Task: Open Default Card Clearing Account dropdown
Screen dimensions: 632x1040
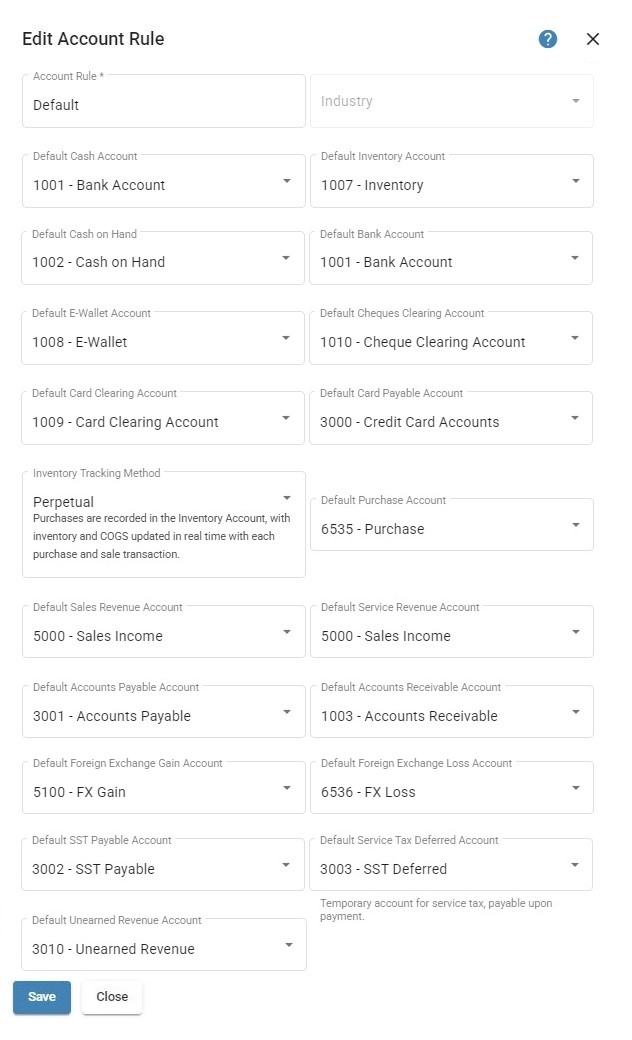Action: (x=162, y=418)
